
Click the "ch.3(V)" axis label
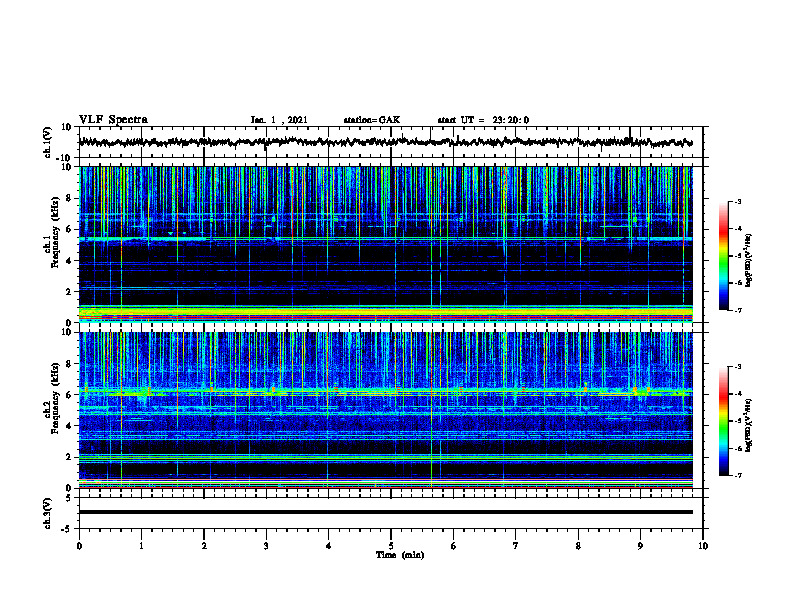tap(48, 513)
